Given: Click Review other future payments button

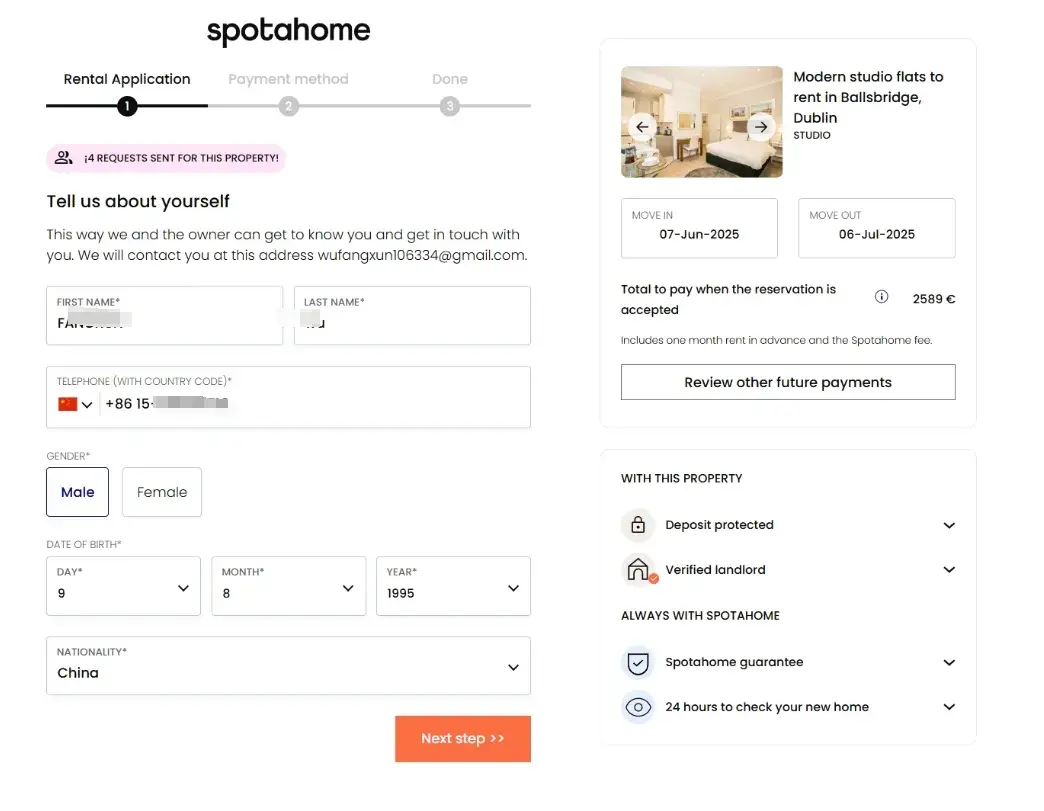Looking at the screenshot, I should point(788,382).
